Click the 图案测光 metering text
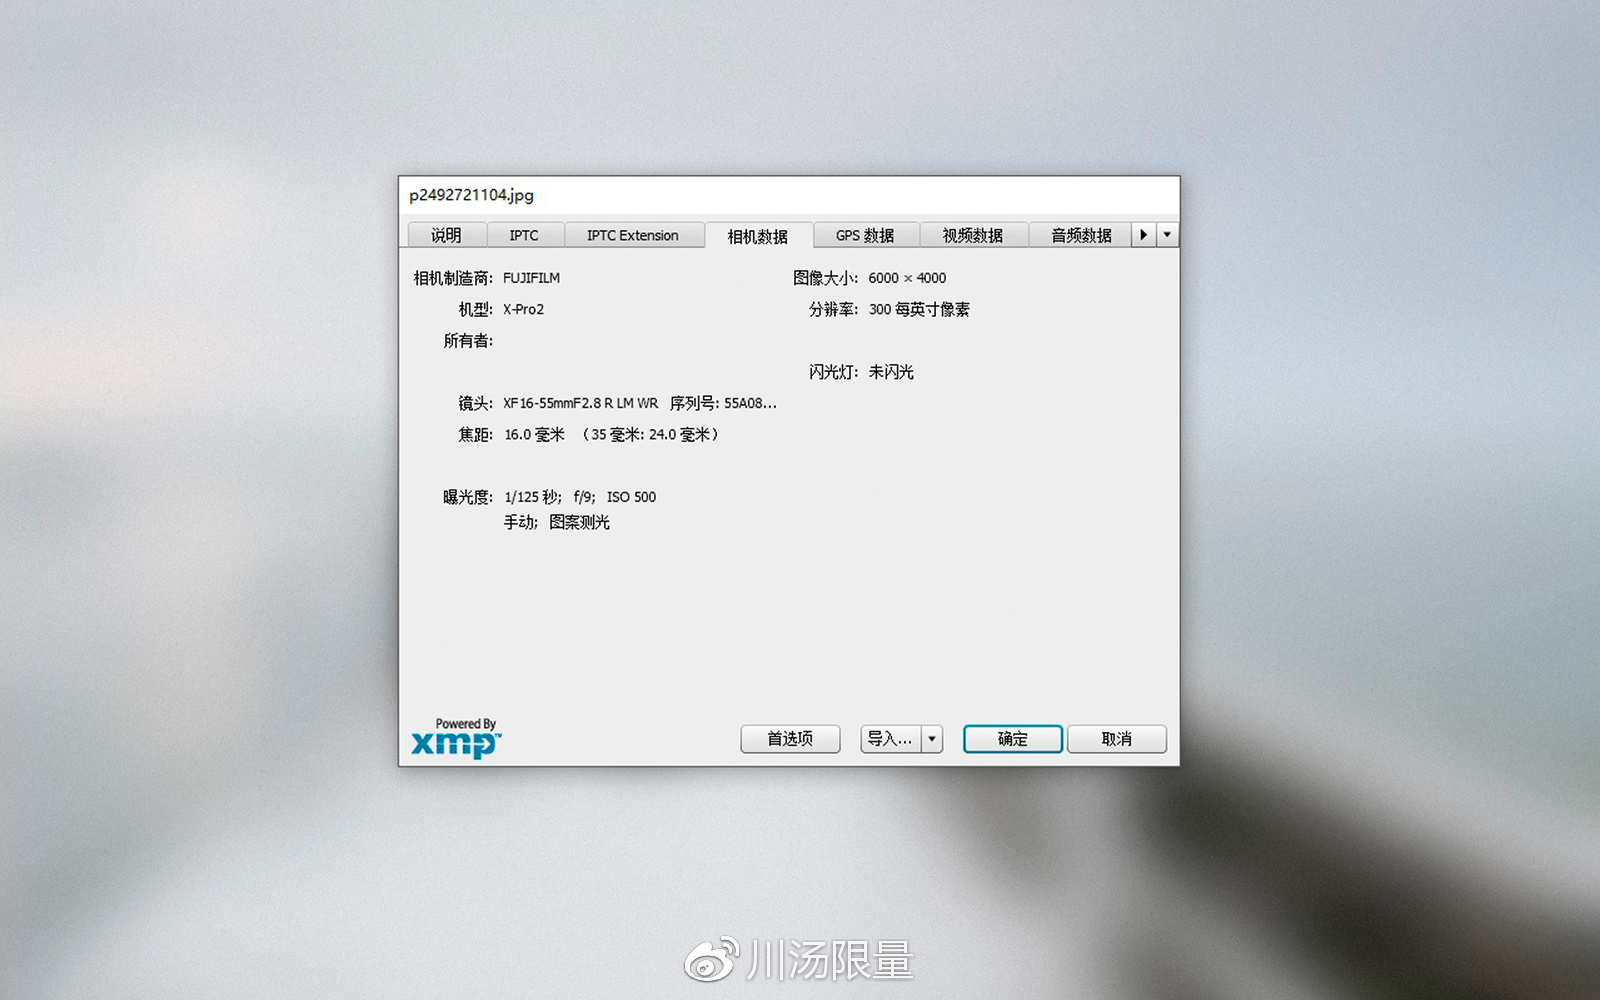The height and width of the screenshot is (1000, 1600). (x=580, y=522)
